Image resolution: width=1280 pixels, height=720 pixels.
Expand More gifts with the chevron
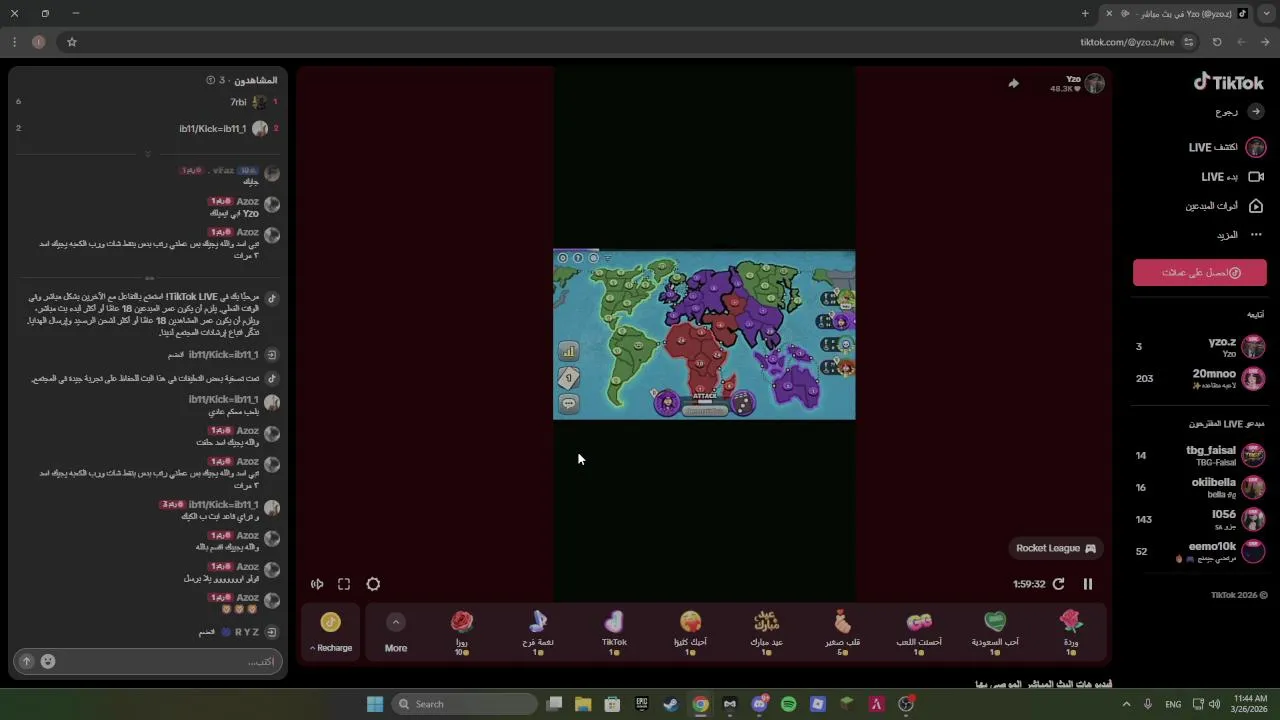pos(396,623)
